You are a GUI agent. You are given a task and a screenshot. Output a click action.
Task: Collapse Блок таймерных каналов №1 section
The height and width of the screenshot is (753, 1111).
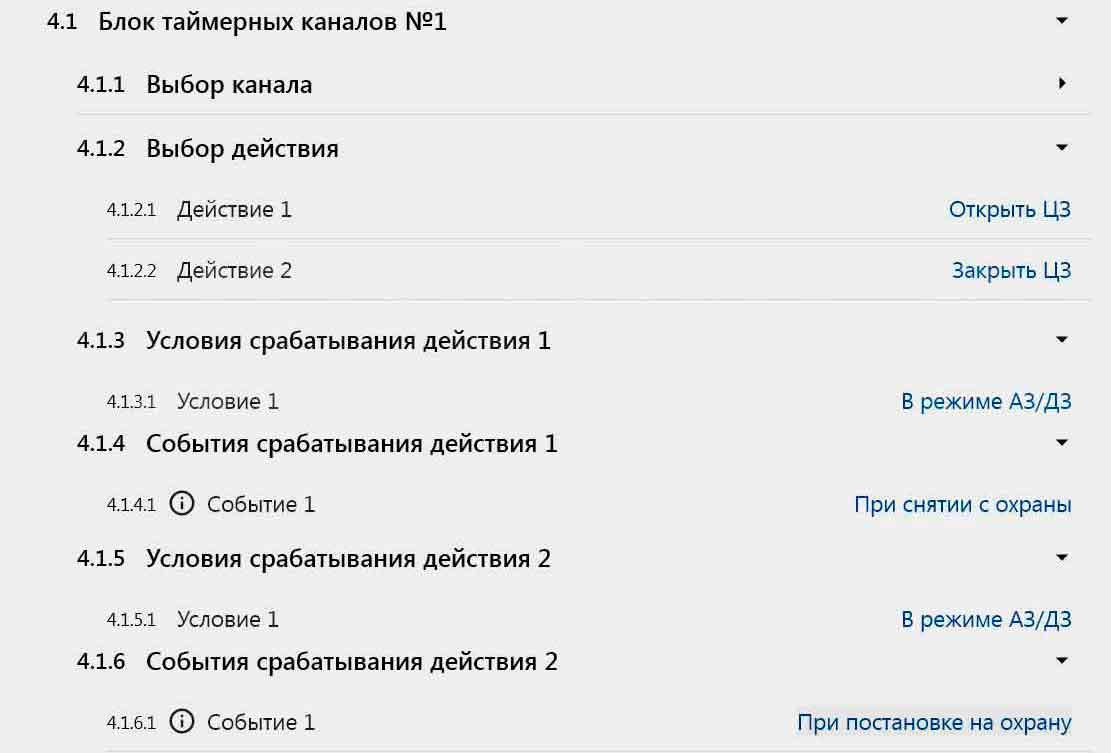[x=1062, y=20]
